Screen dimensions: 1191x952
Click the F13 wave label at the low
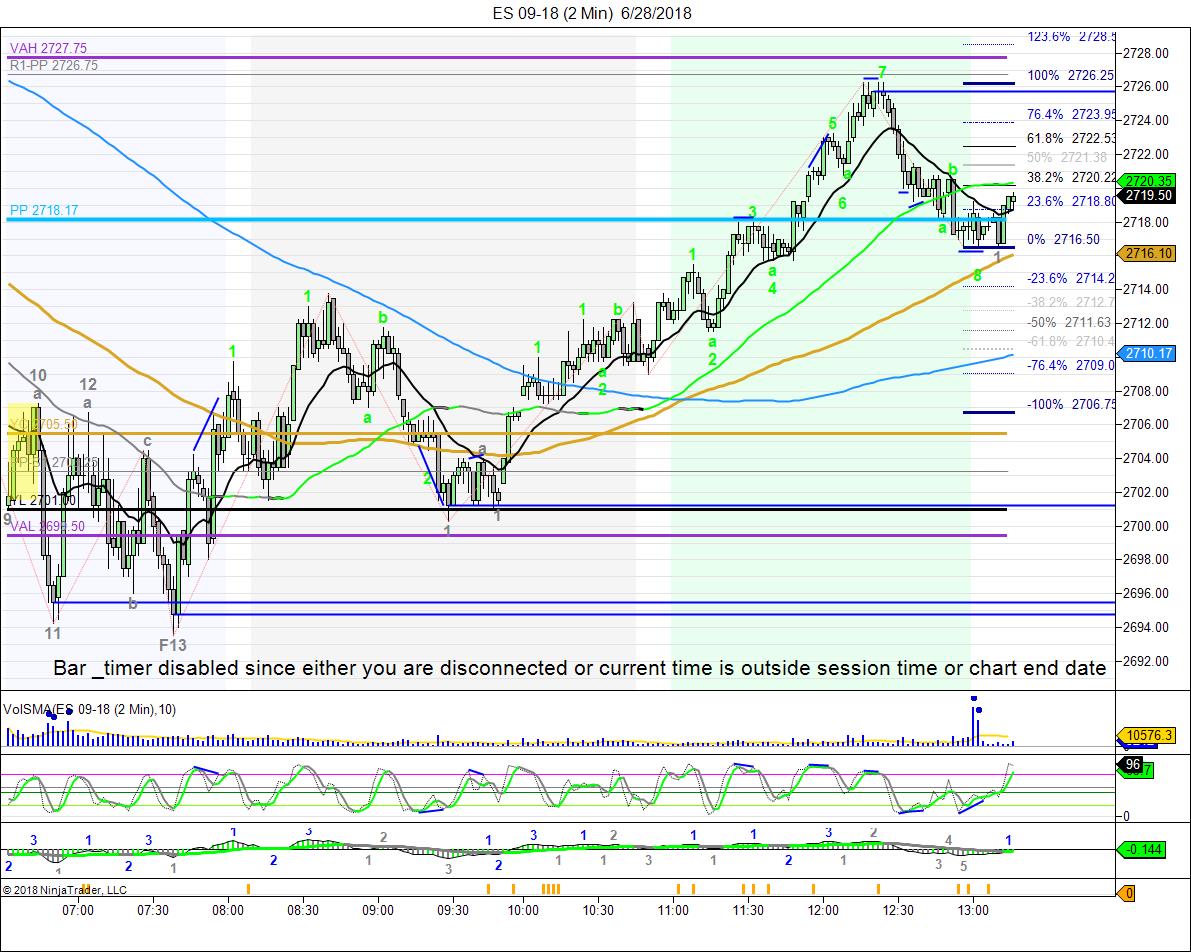[x=172, y=645]
